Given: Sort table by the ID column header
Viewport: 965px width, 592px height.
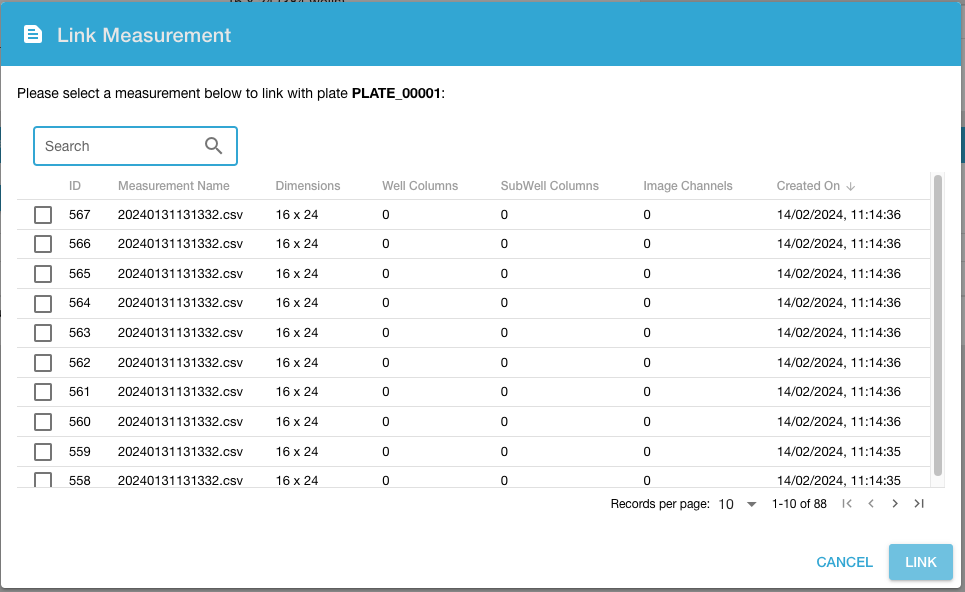Looking at the screenshot, I should [75, 186].
